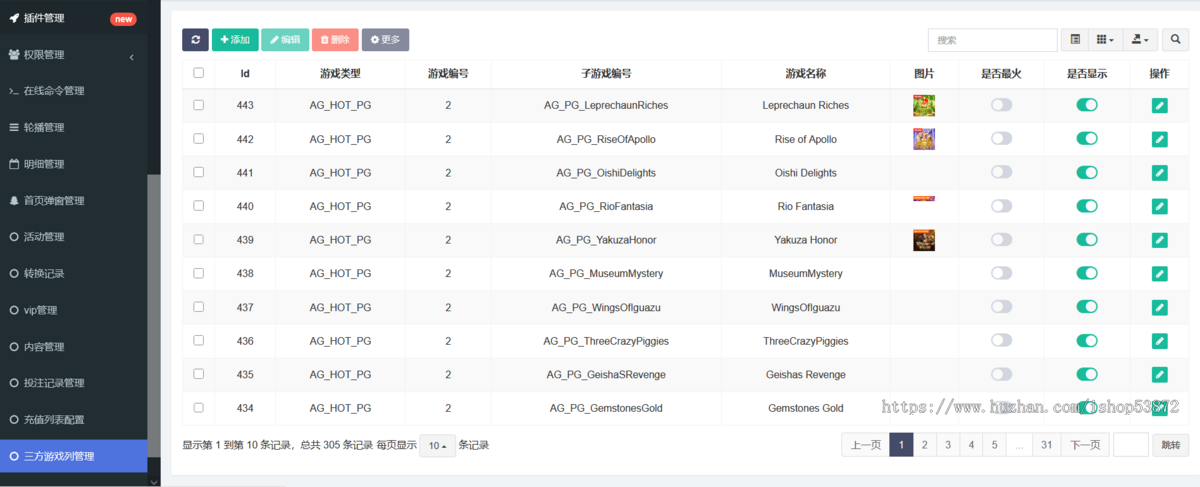Open the columns dropdown button
Viewport: 1200px width, 487px height.
pos(1104,40)
